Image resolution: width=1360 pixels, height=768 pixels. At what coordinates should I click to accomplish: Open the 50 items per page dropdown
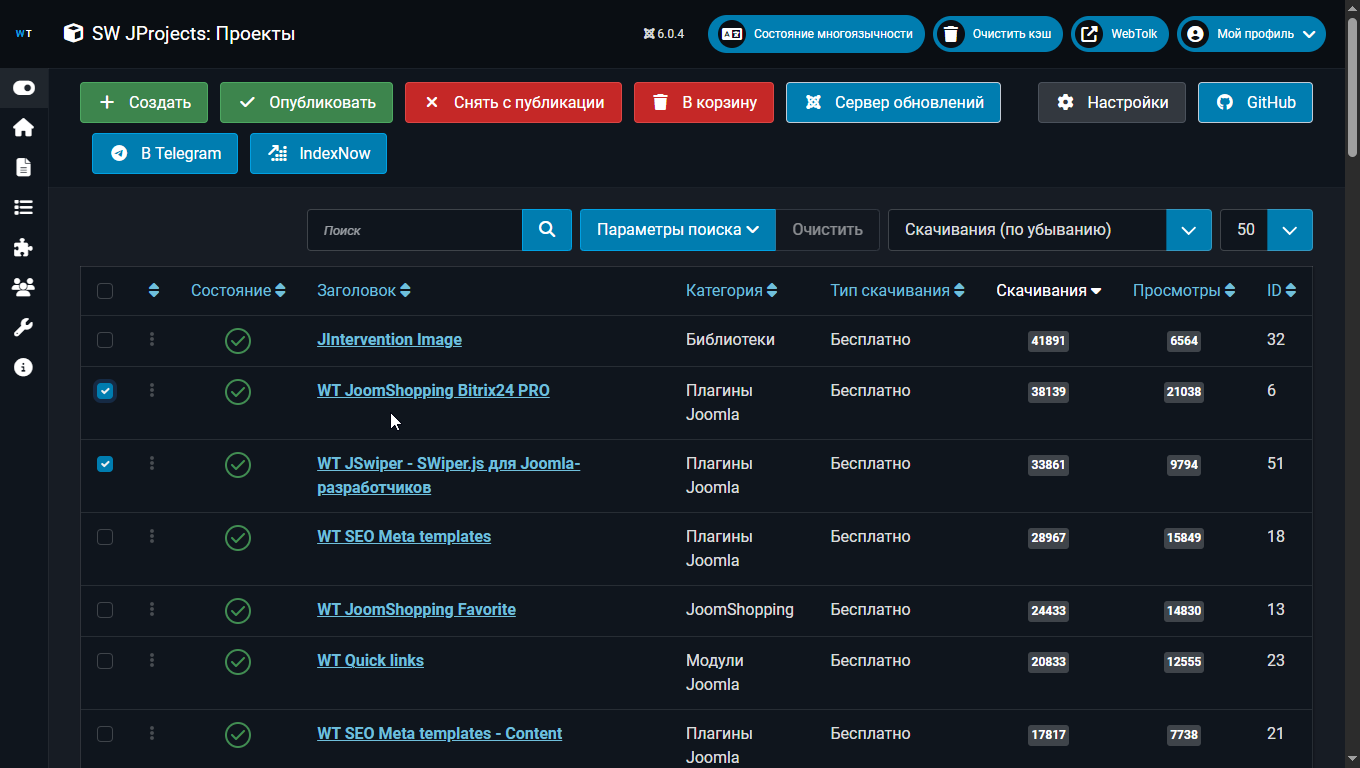tap(1266, 230)
